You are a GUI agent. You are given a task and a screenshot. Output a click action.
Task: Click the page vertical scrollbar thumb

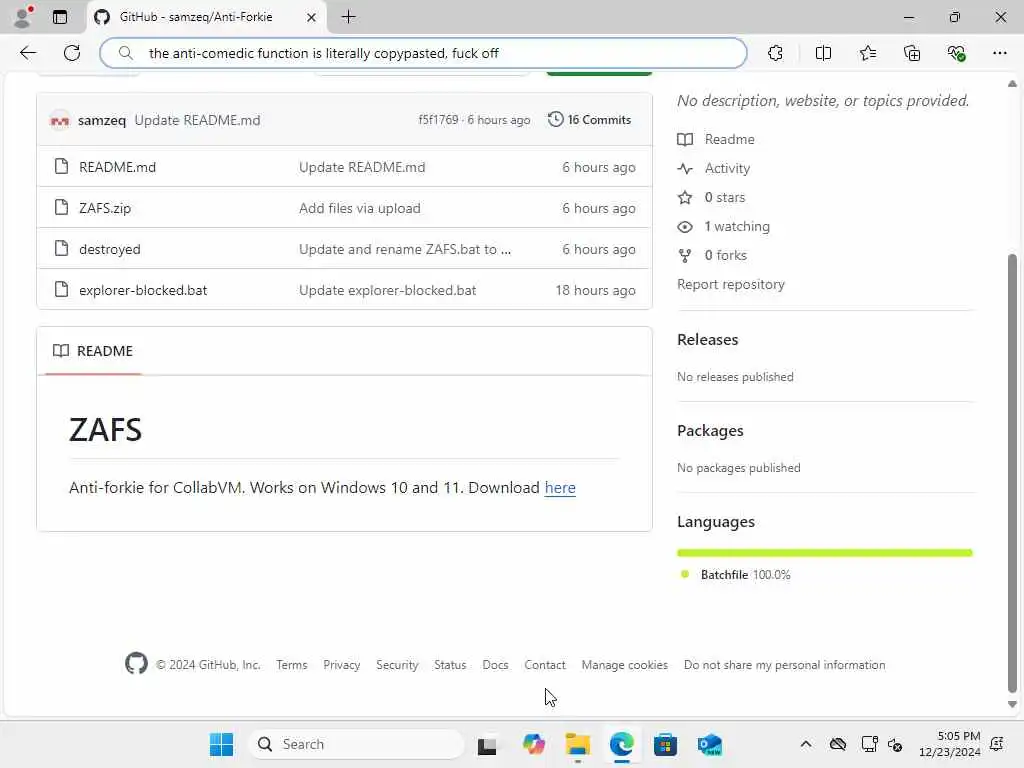[1012, 473]
